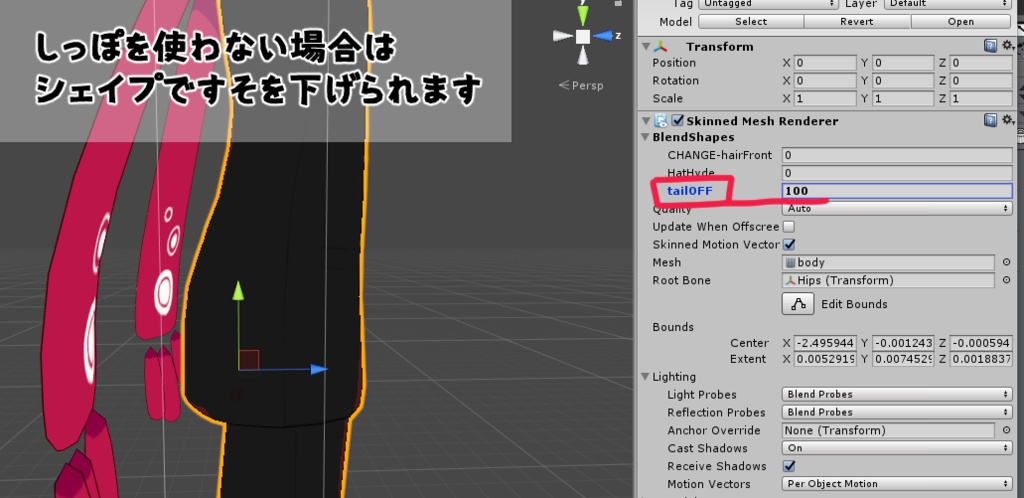Screen dimensions: 1024x498
Task: Collapse the Lighting foldout
Action: (646, 377)
